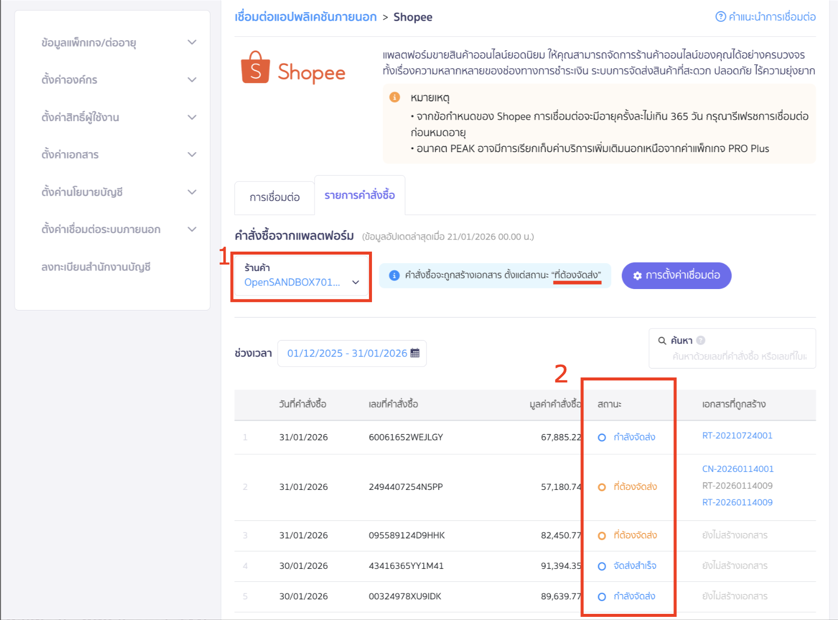The image size is (838, 620).
Task: Click the blue จัดส่งสำเร็จ status icon on row 4
Action: [603, 565]
